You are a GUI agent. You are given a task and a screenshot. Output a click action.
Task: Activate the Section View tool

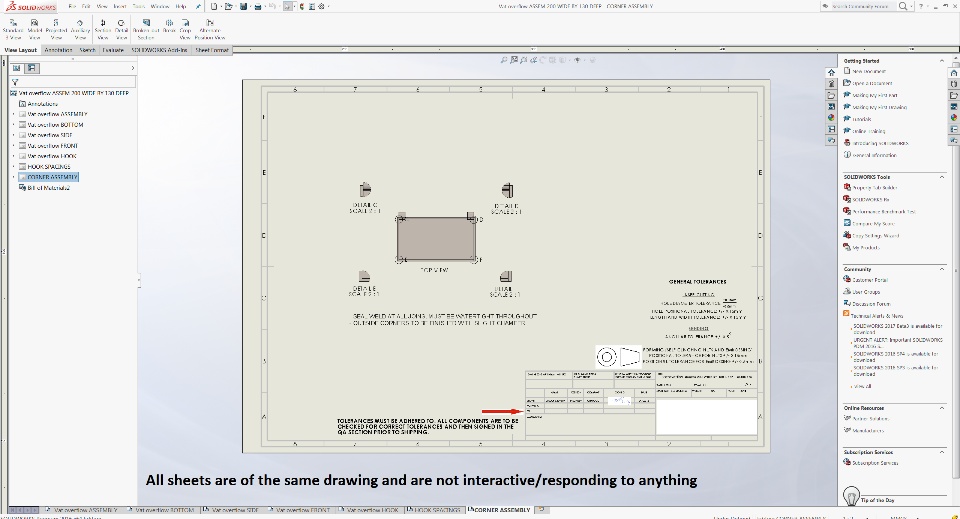tap(103, 29)
